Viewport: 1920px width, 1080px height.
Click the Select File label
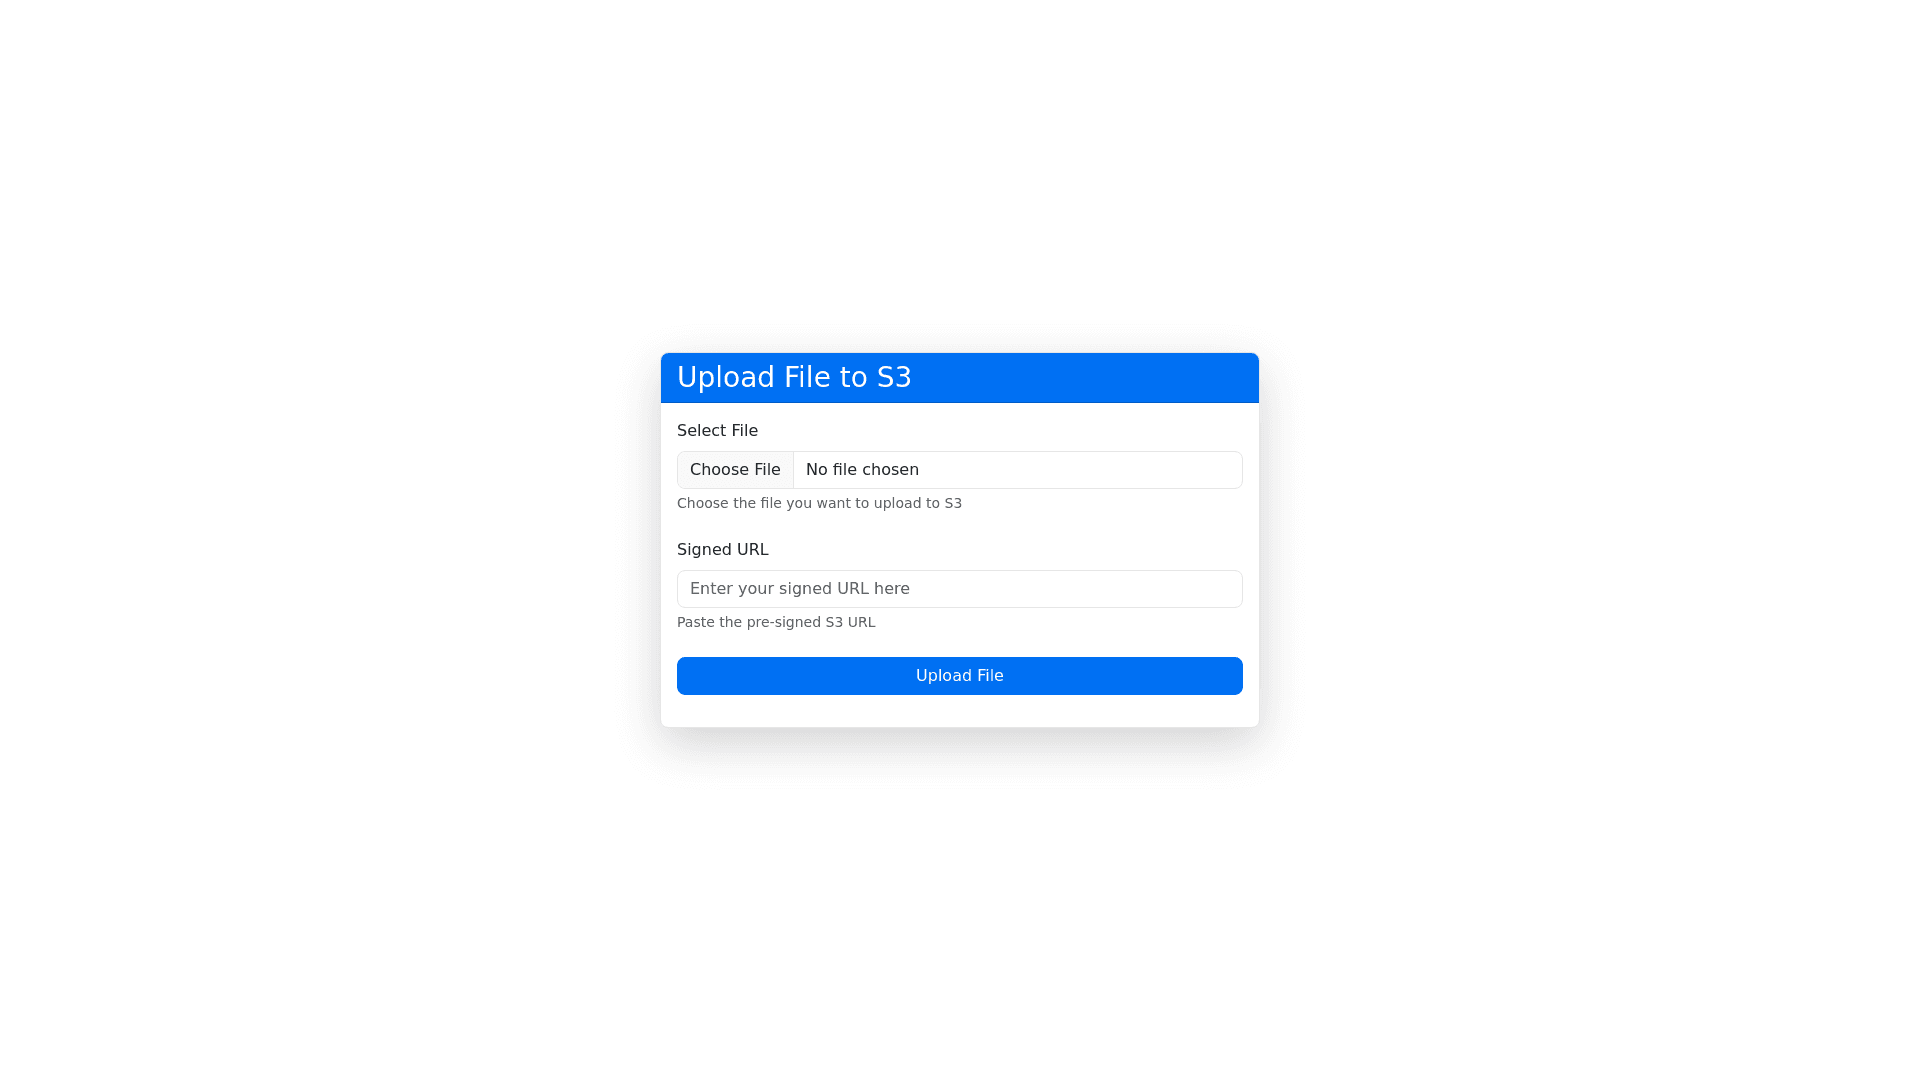coord(717,430)
